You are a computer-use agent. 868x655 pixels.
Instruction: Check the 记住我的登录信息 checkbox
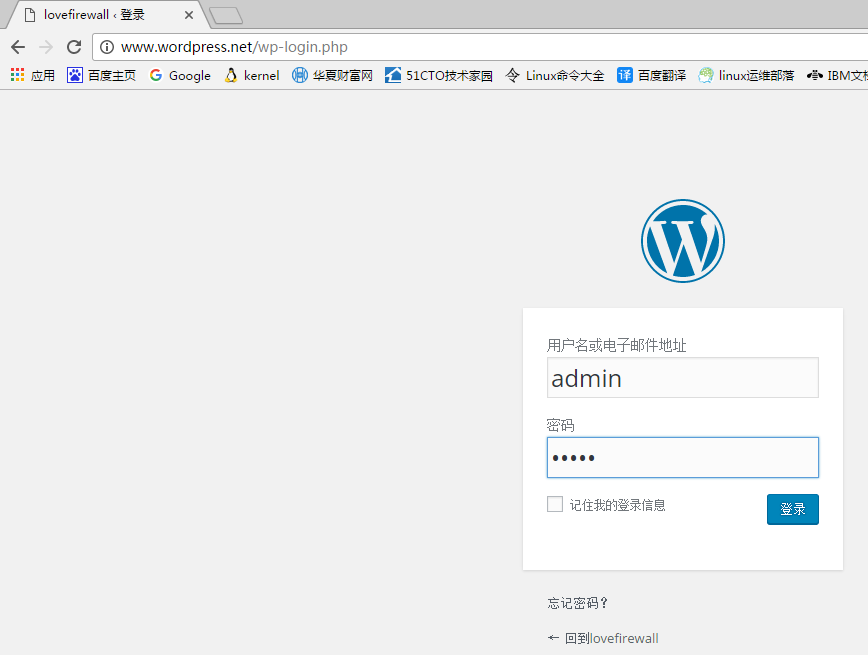(x=555, y=504)
